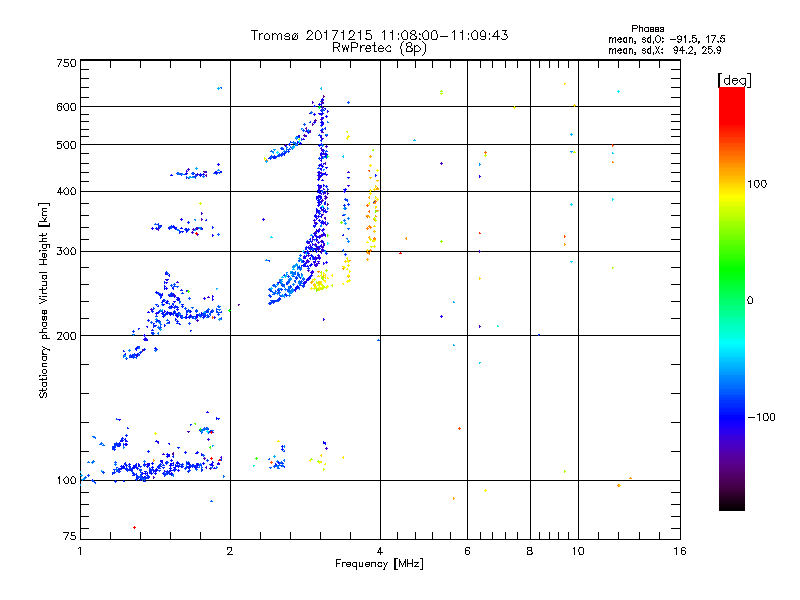Select the O-mode line -91.5, 17.5
This screenshot has height=600, width=800.
tap(666, 39)
